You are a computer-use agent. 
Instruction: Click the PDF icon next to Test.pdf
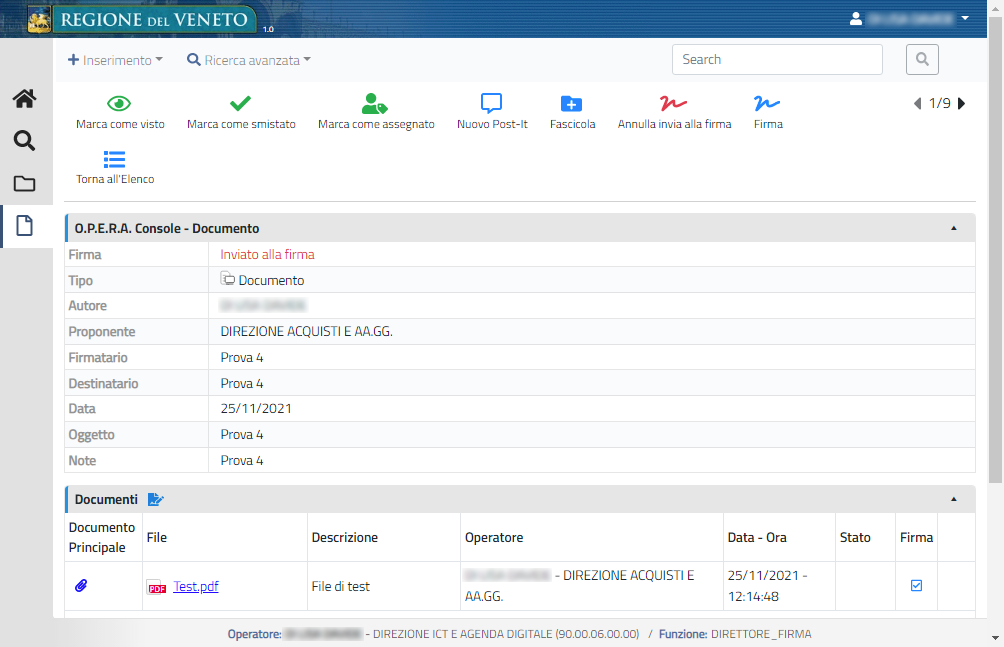pos(157,587)
